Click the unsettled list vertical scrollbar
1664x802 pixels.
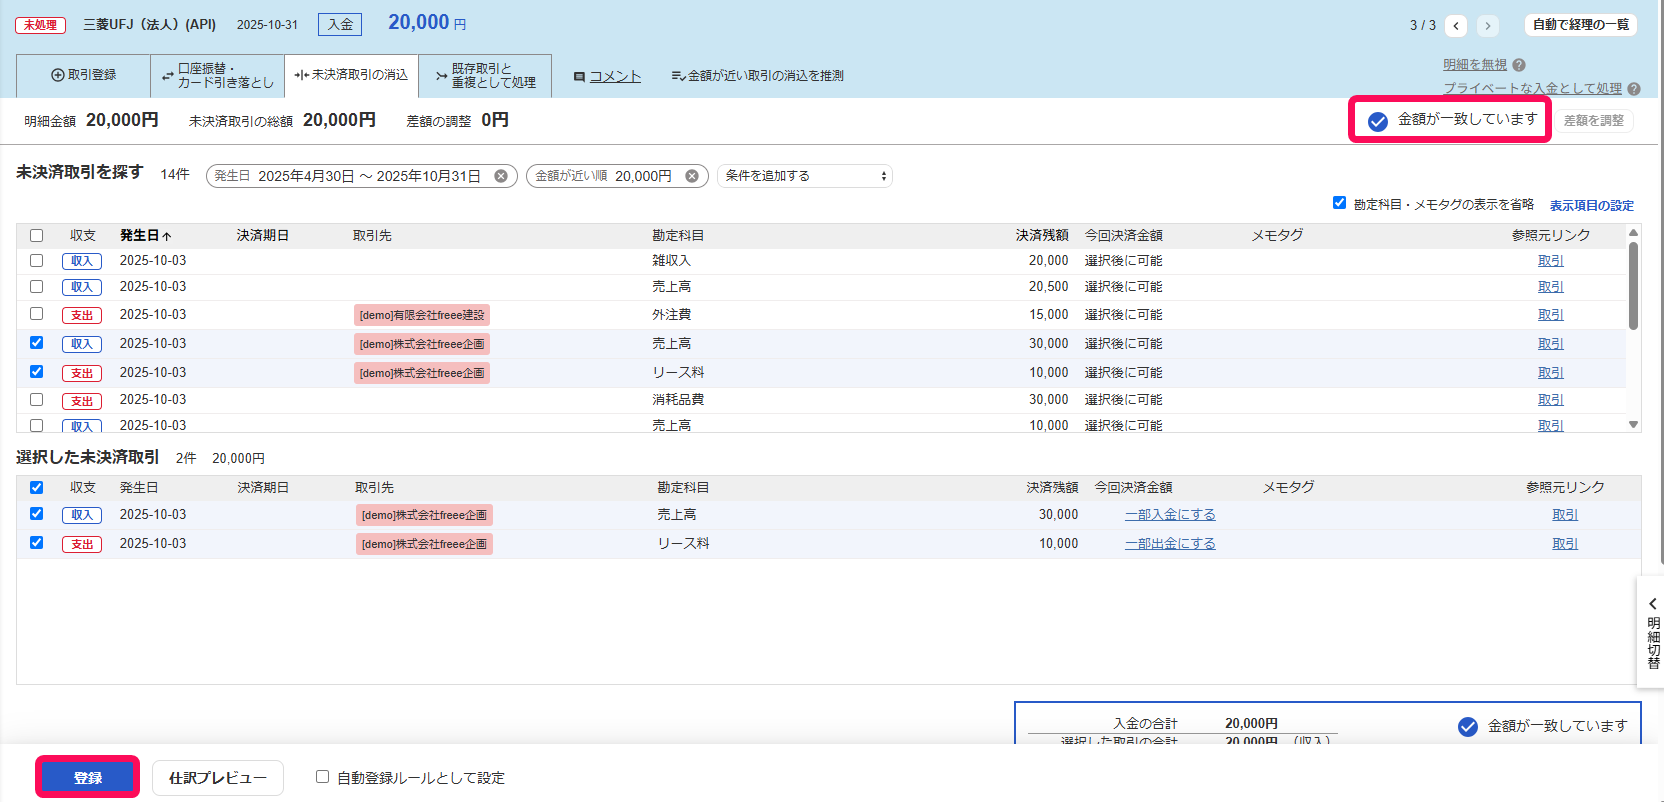point(1633,286)
